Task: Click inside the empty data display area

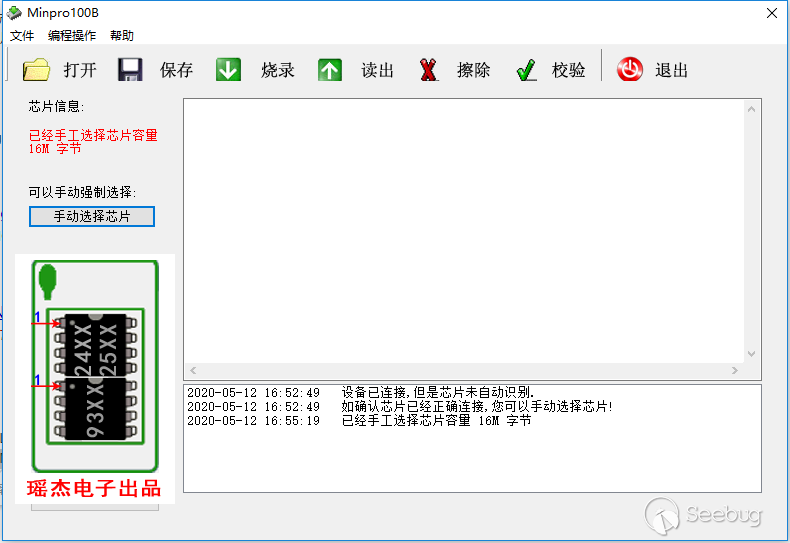Action: pyautogui.click(x=465, y=231)
